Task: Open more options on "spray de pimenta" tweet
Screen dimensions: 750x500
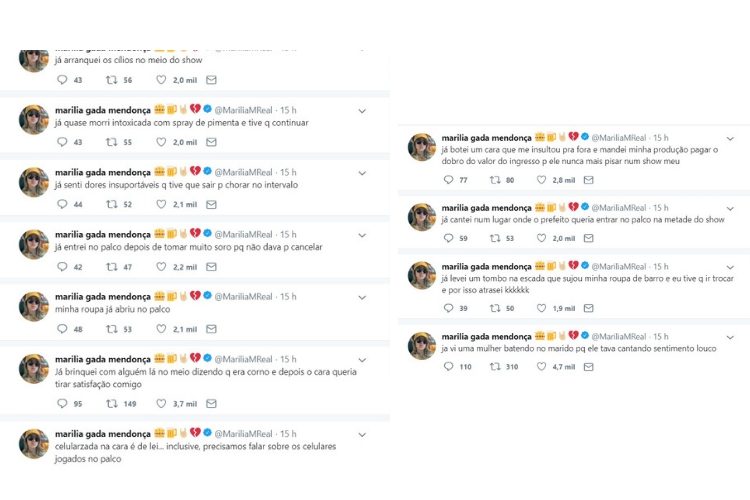Action: click(362, 110)
